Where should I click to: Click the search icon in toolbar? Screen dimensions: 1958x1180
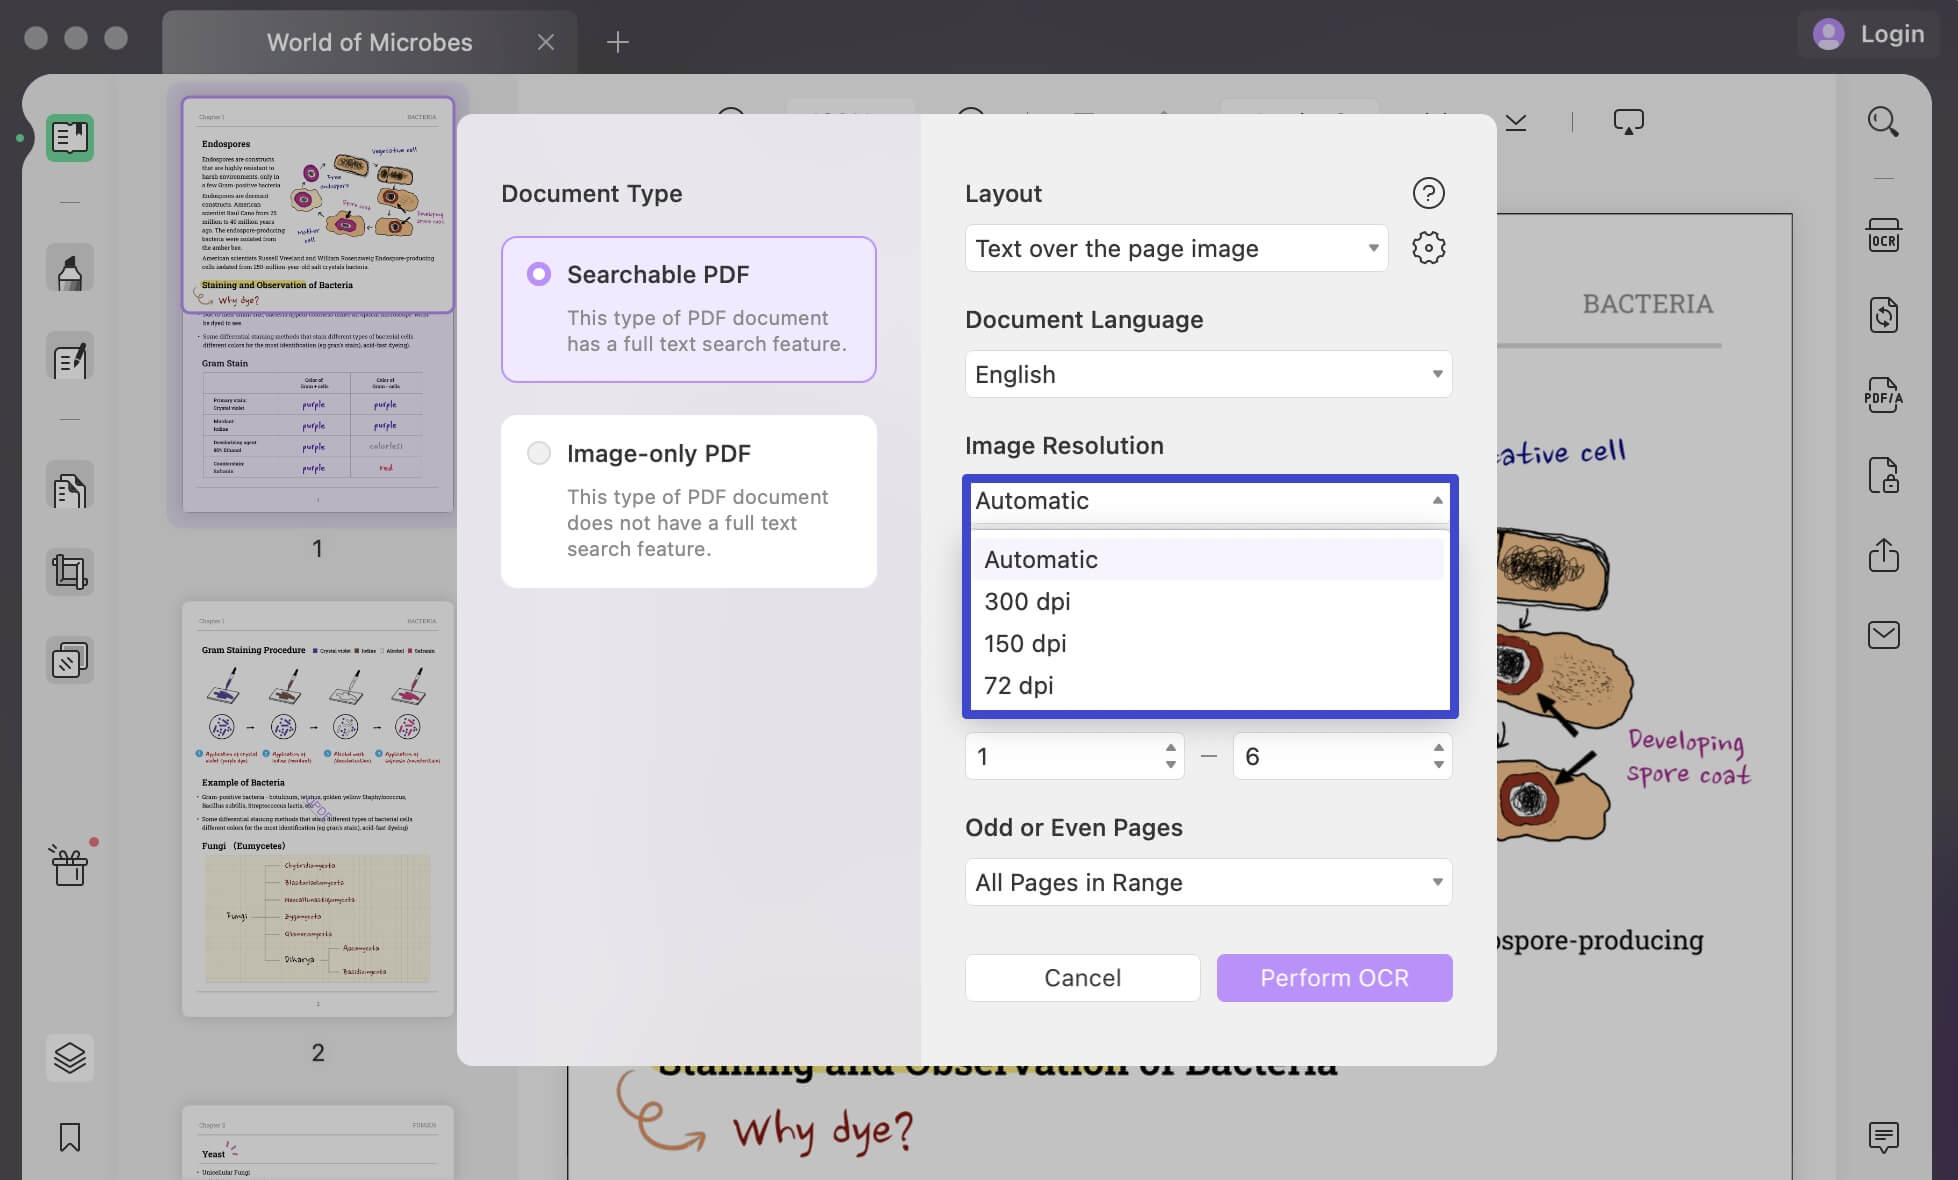(1882, 120)
